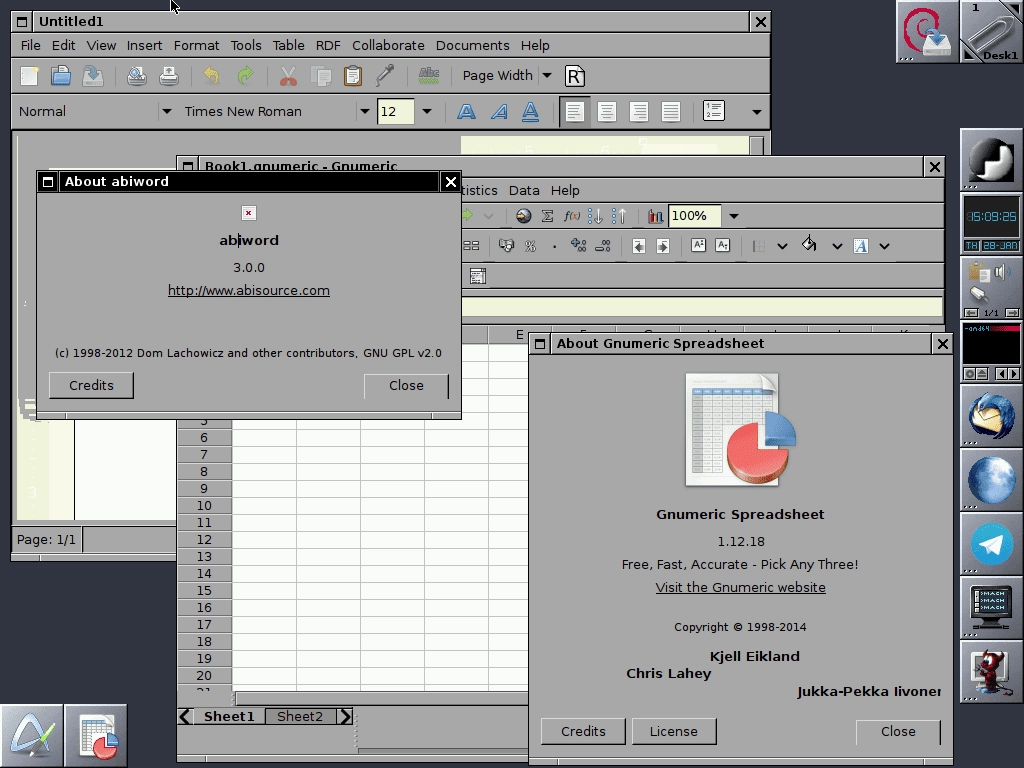Justify text in AbiWord
The width and height of the screenshot is (1024, 768).
671,112
